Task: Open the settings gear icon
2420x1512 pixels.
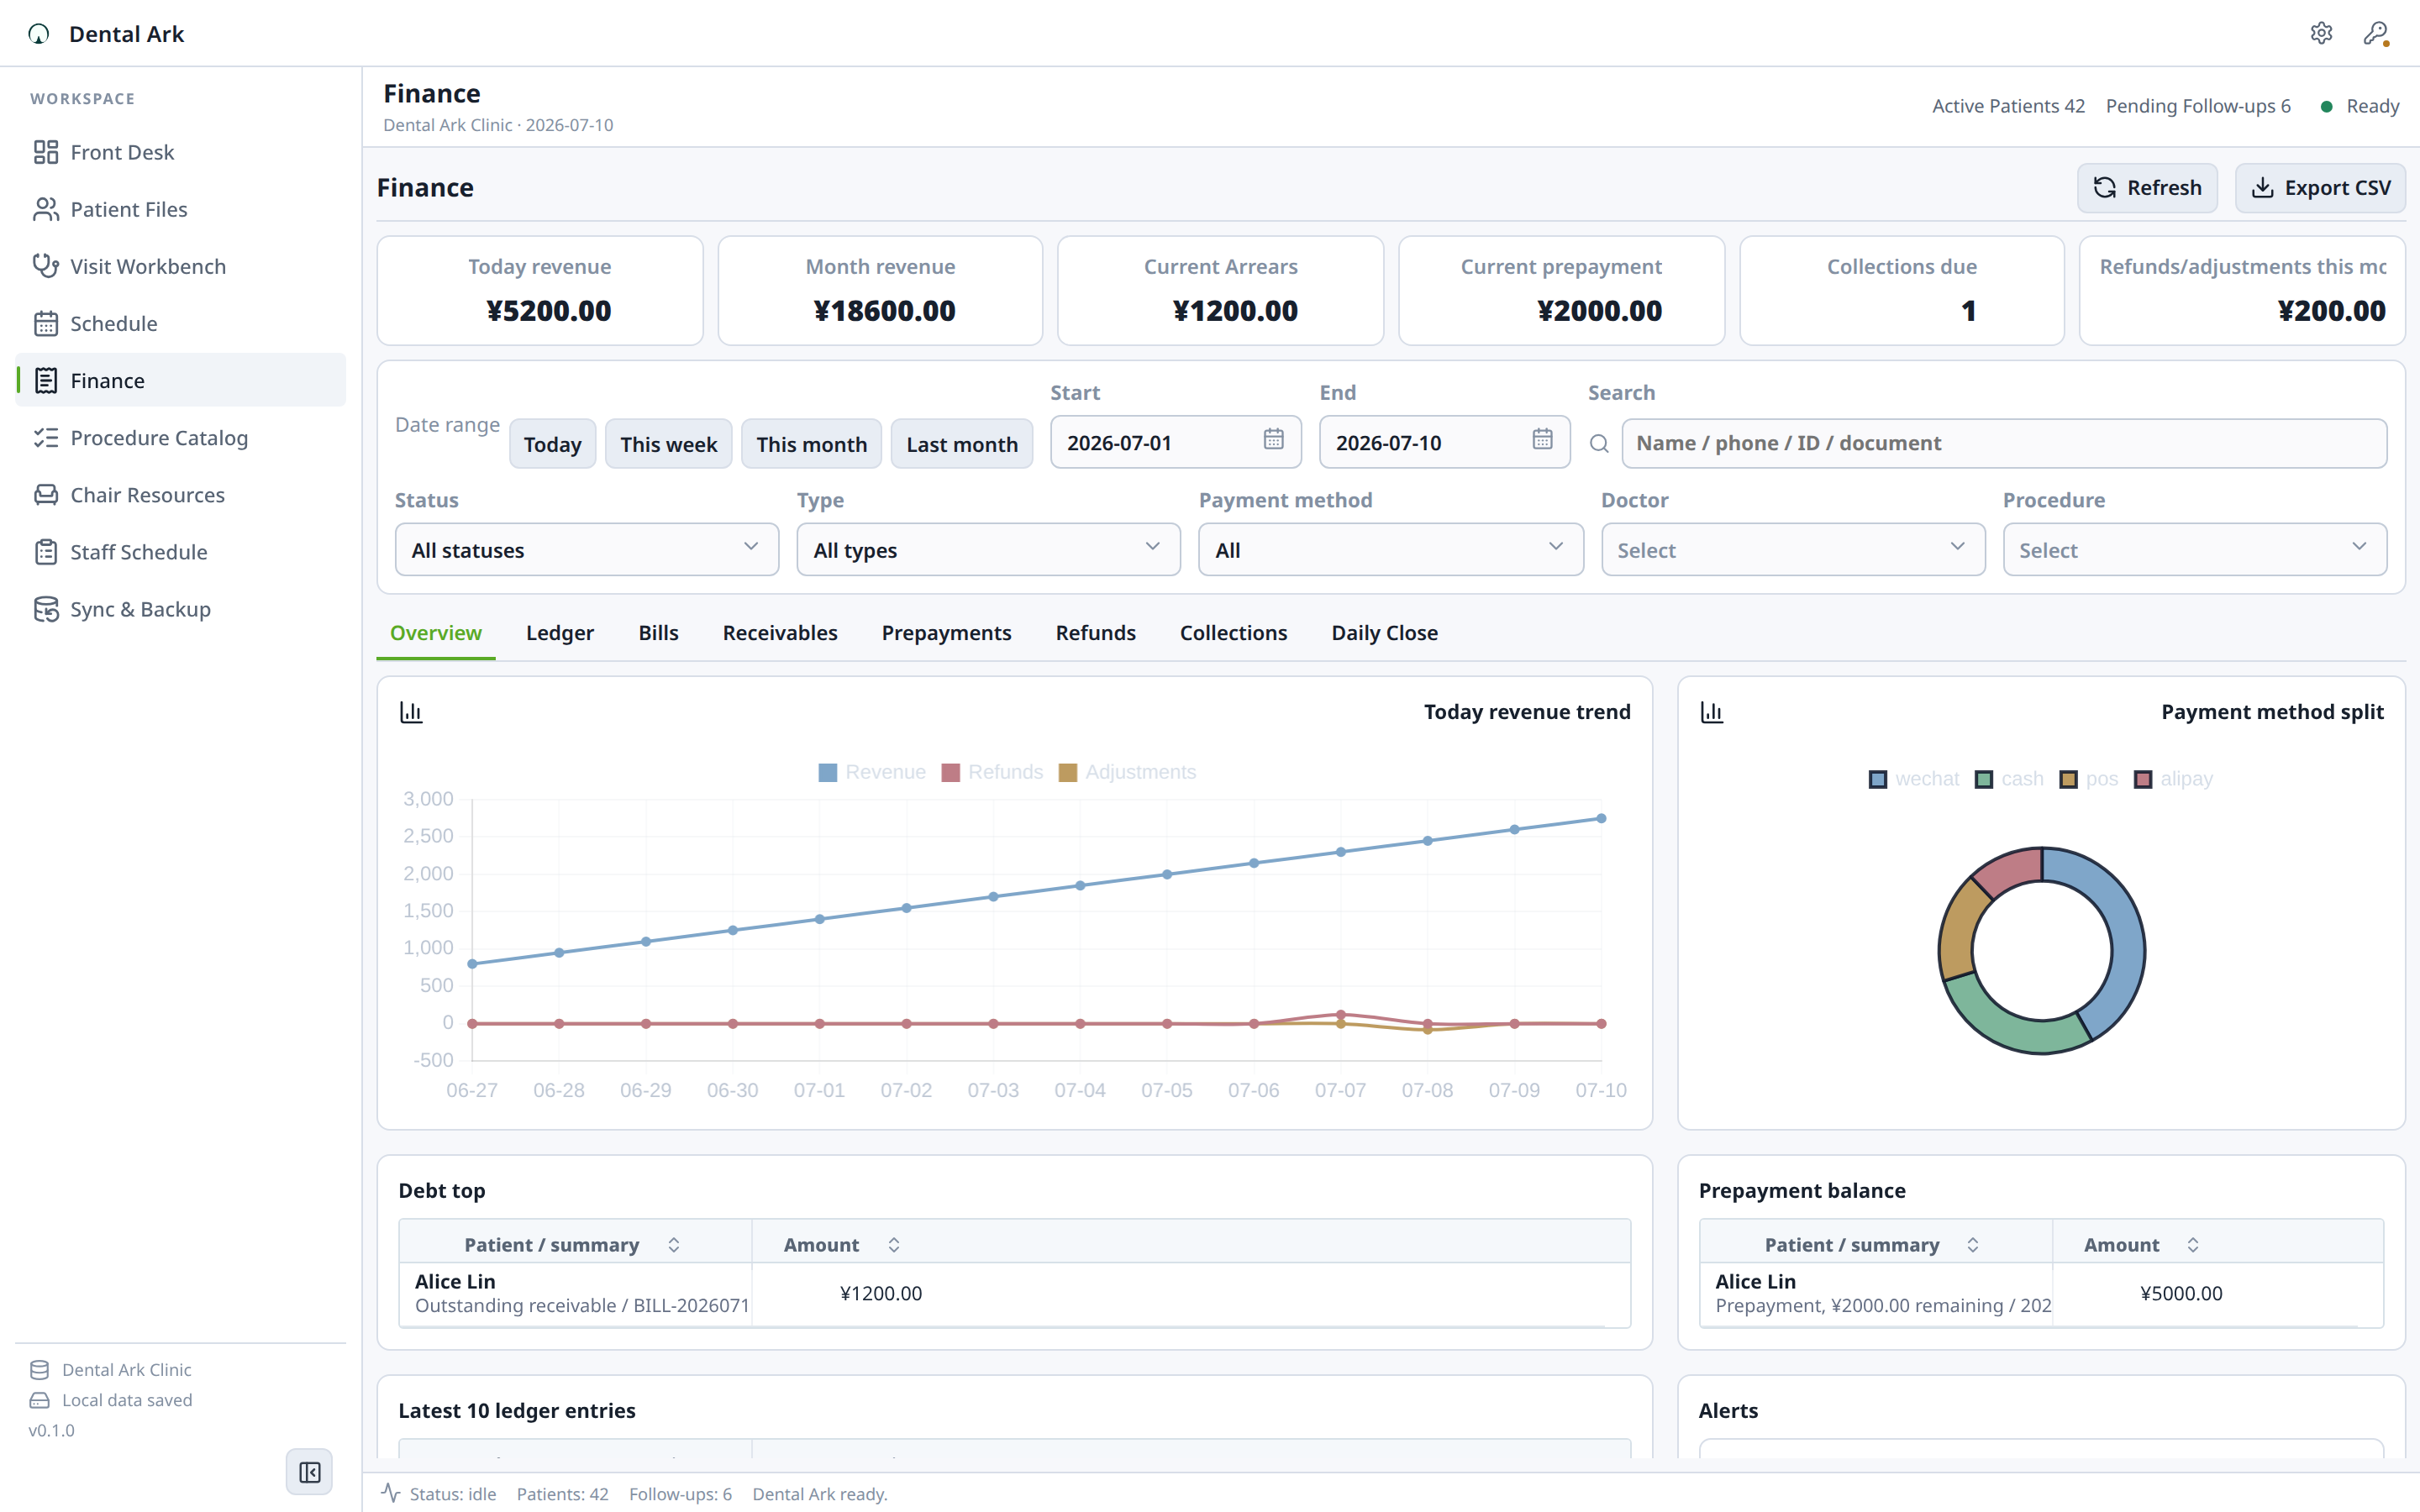Action: [2321, 33]
